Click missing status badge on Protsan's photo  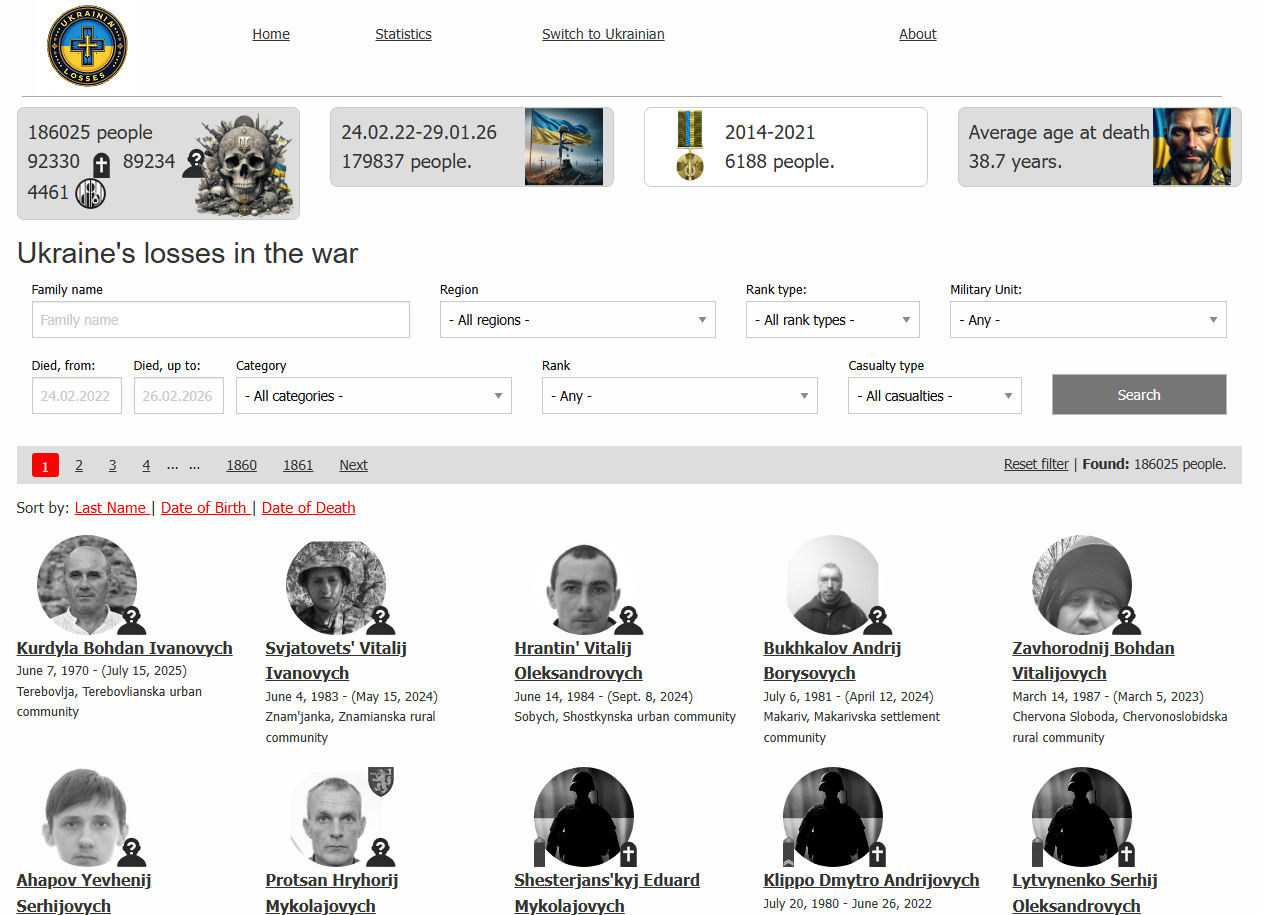click(x=381, y=853)
